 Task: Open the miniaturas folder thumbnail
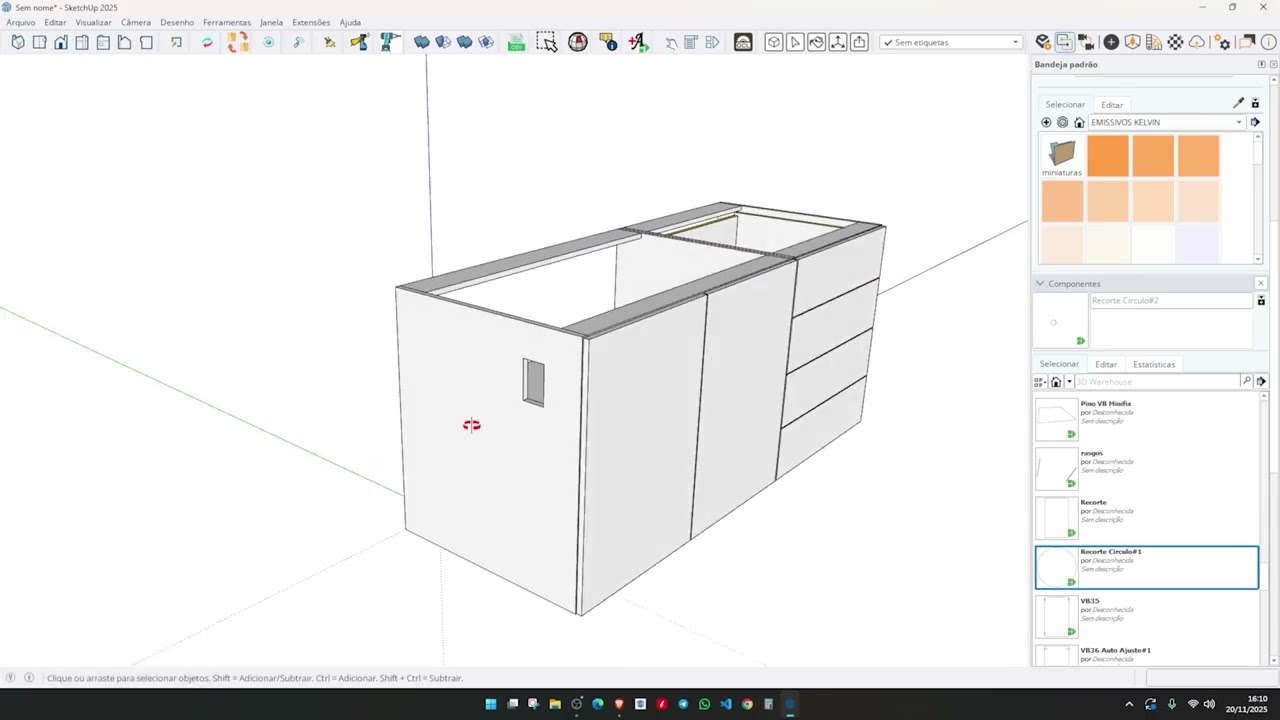[x=1062, y=156]
